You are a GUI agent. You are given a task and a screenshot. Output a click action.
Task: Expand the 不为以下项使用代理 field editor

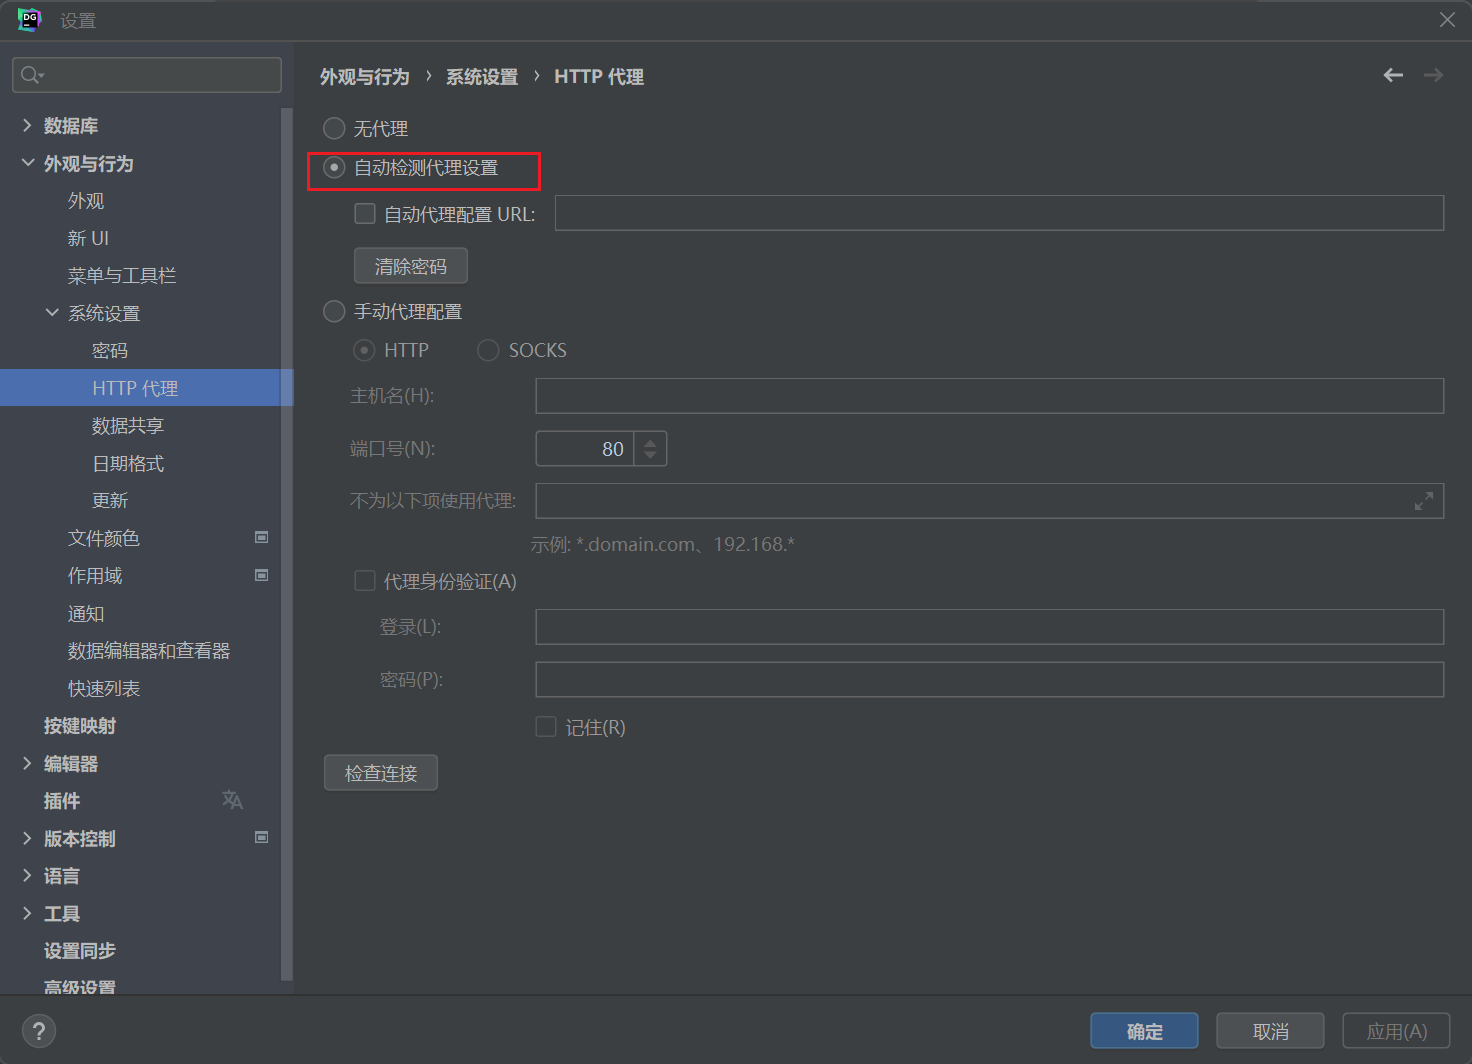tap(1424, 501)
